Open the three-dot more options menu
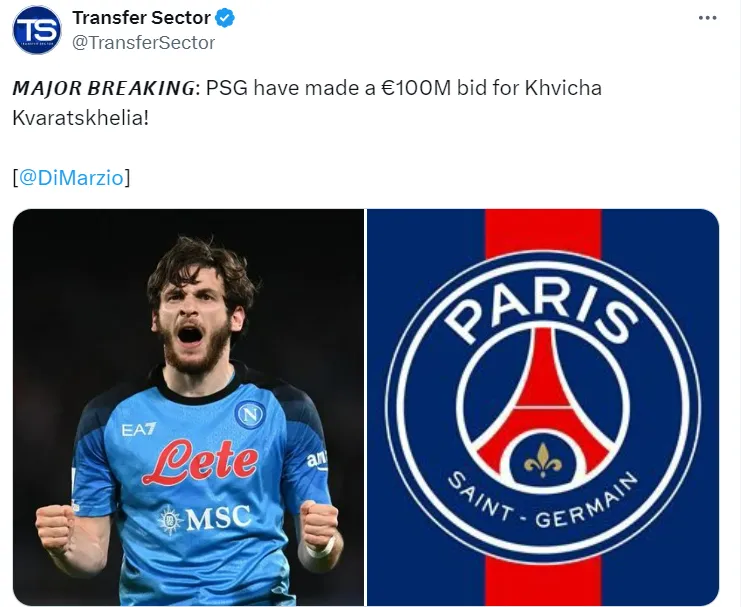This screenshot has height=607, width=742. (707, 18)
